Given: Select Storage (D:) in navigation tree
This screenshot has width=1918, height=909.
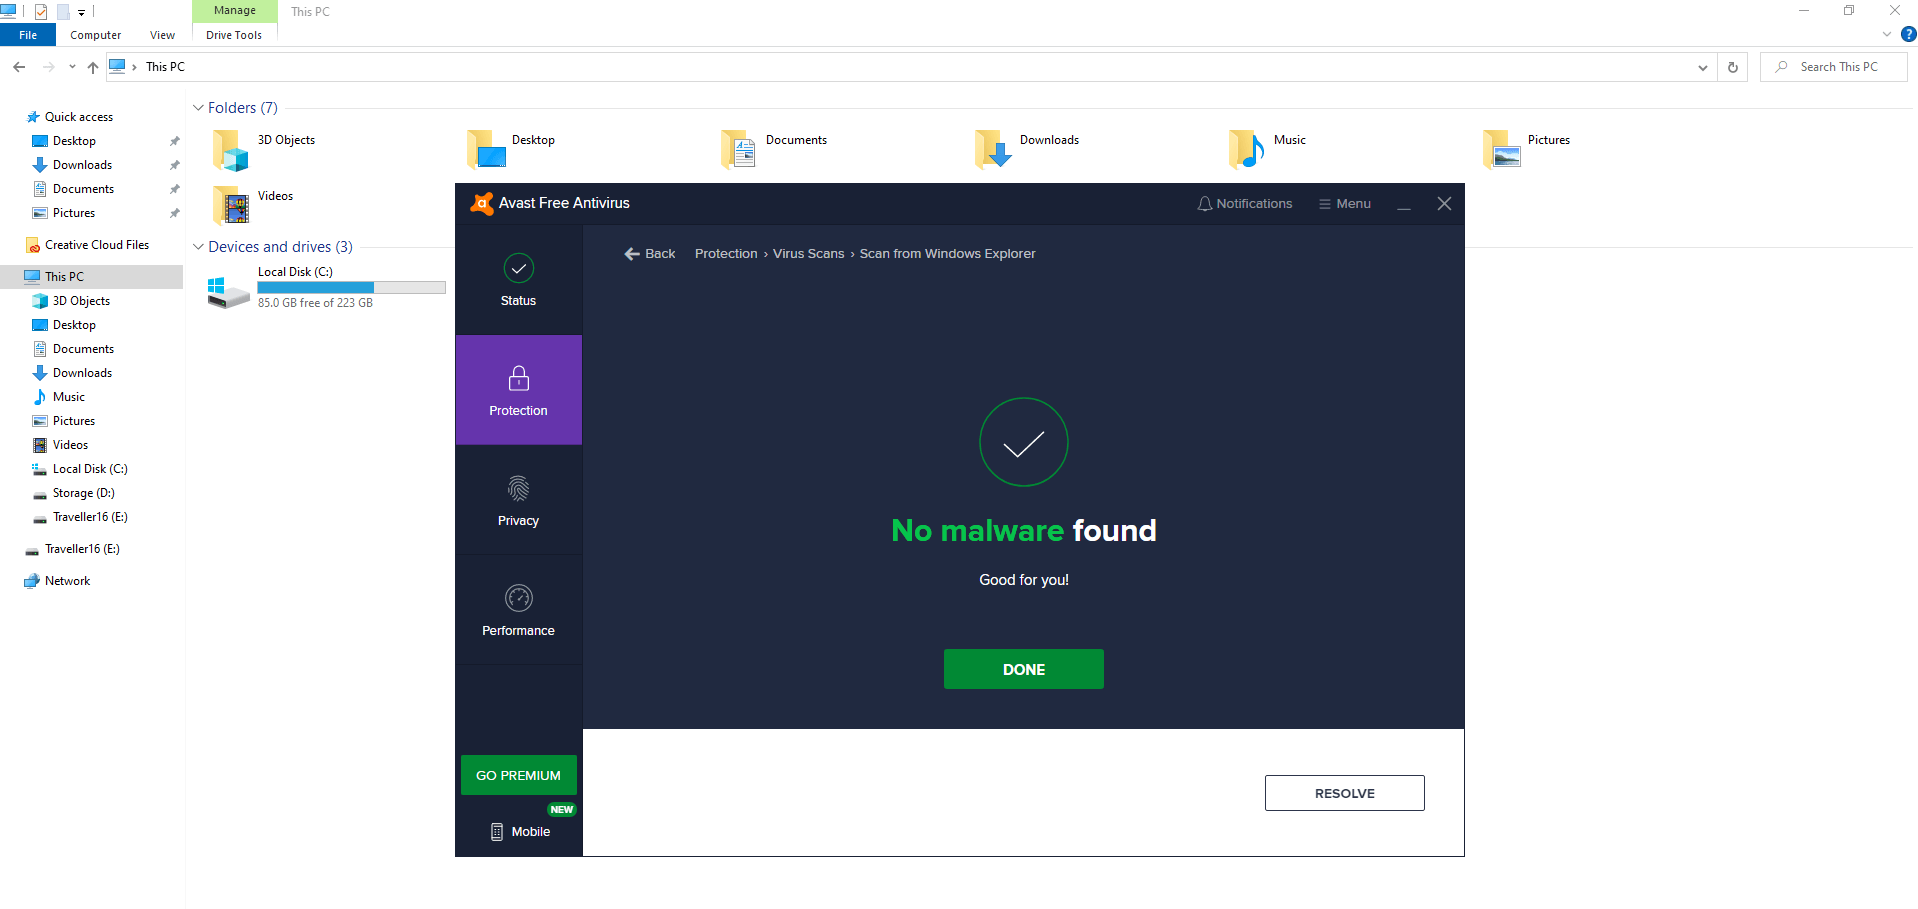Looking at the screenshot, I should coord(83,493).
